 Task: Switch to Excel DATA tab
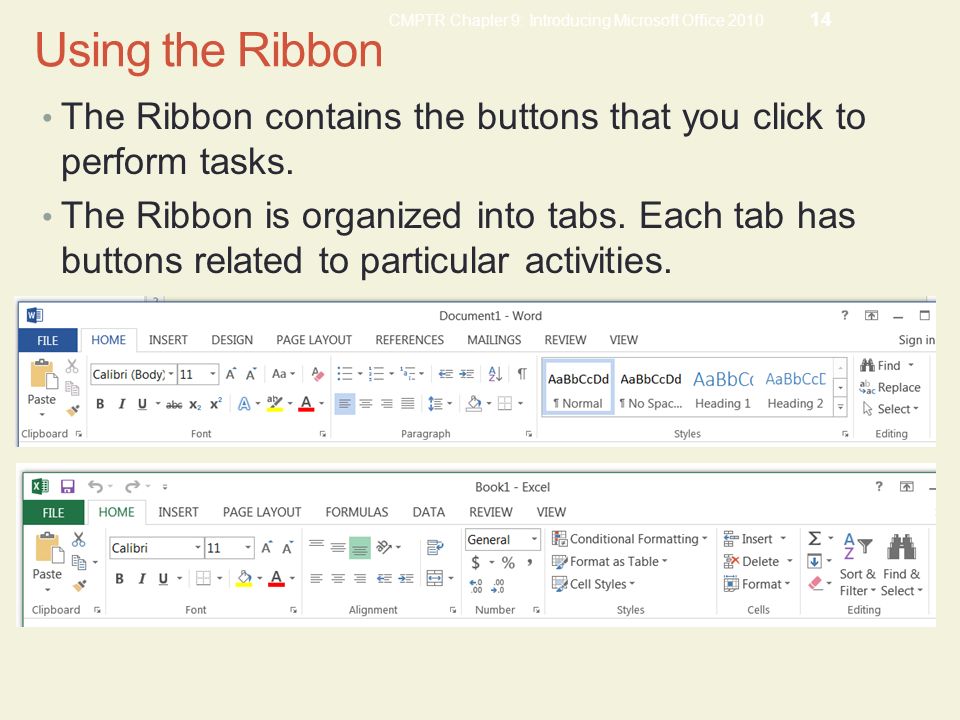pos(429,512)
